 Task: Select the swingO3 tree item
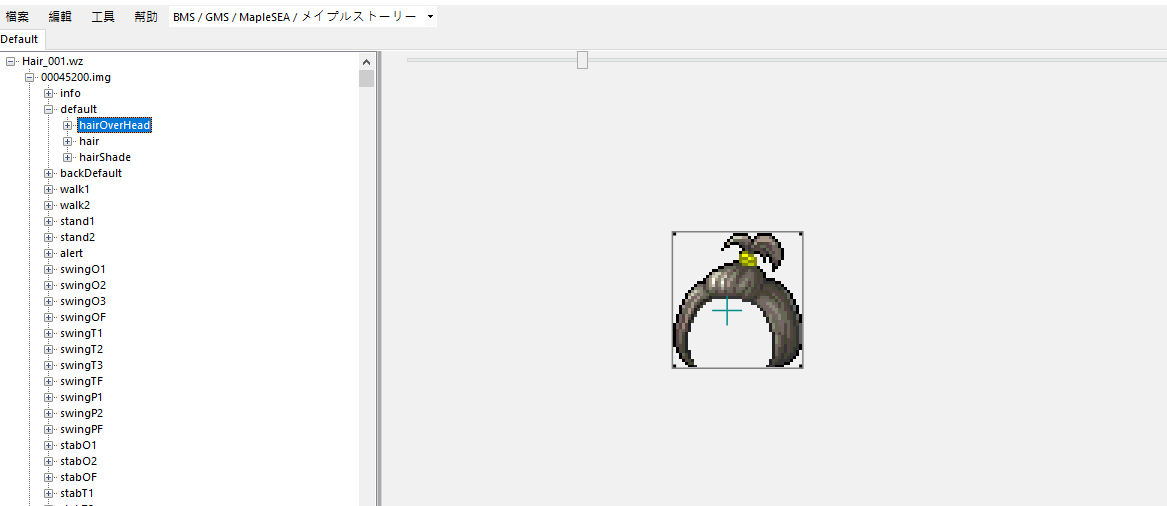coord(83,301)
